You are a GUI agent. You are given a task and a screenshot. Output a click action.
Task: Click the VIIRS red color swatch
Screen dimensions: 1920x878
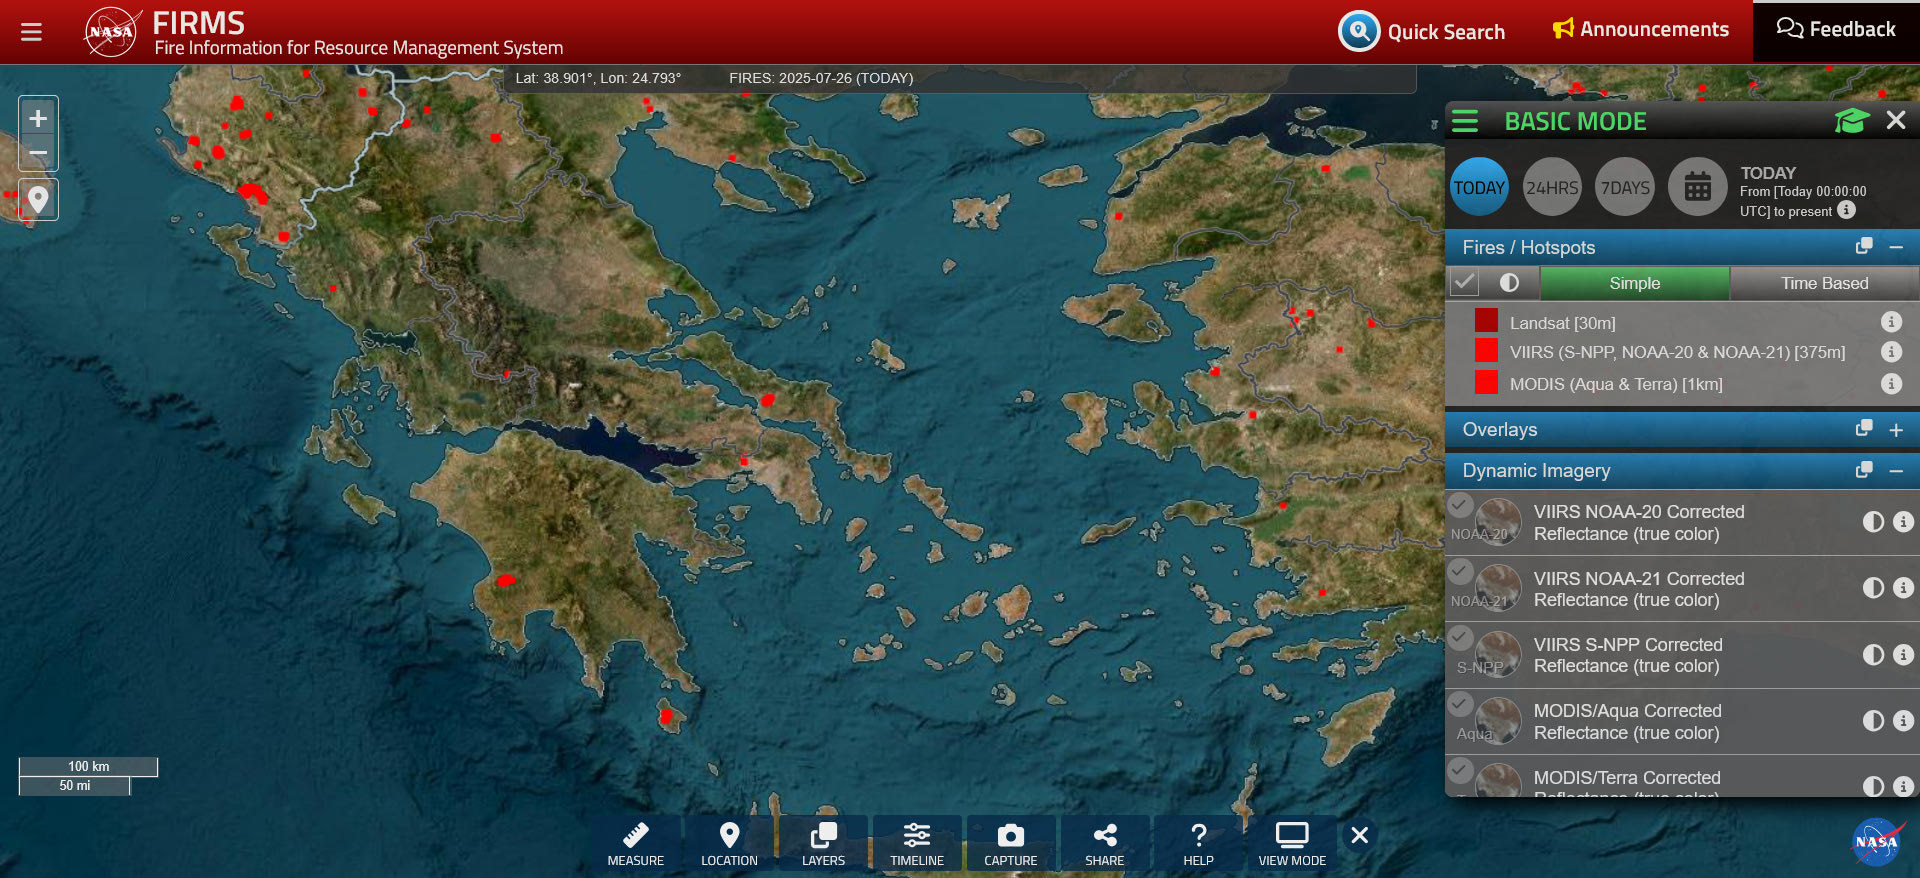point(1486,351)
